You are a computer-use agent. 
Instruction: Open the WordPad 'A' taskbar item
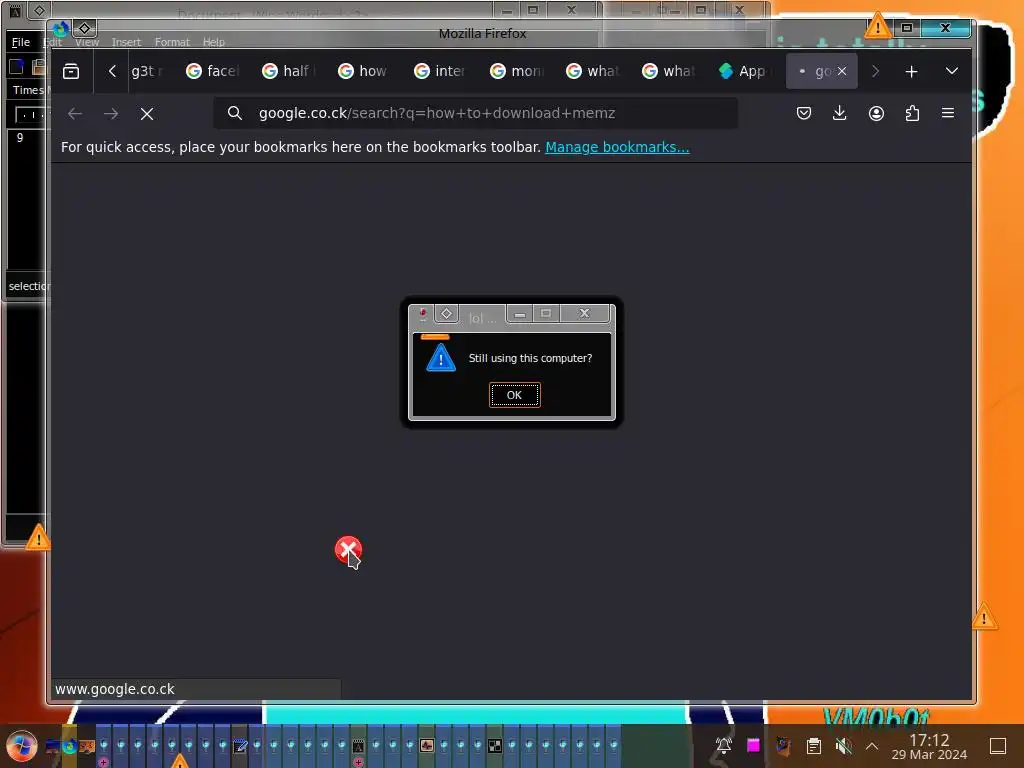[358, 746]
